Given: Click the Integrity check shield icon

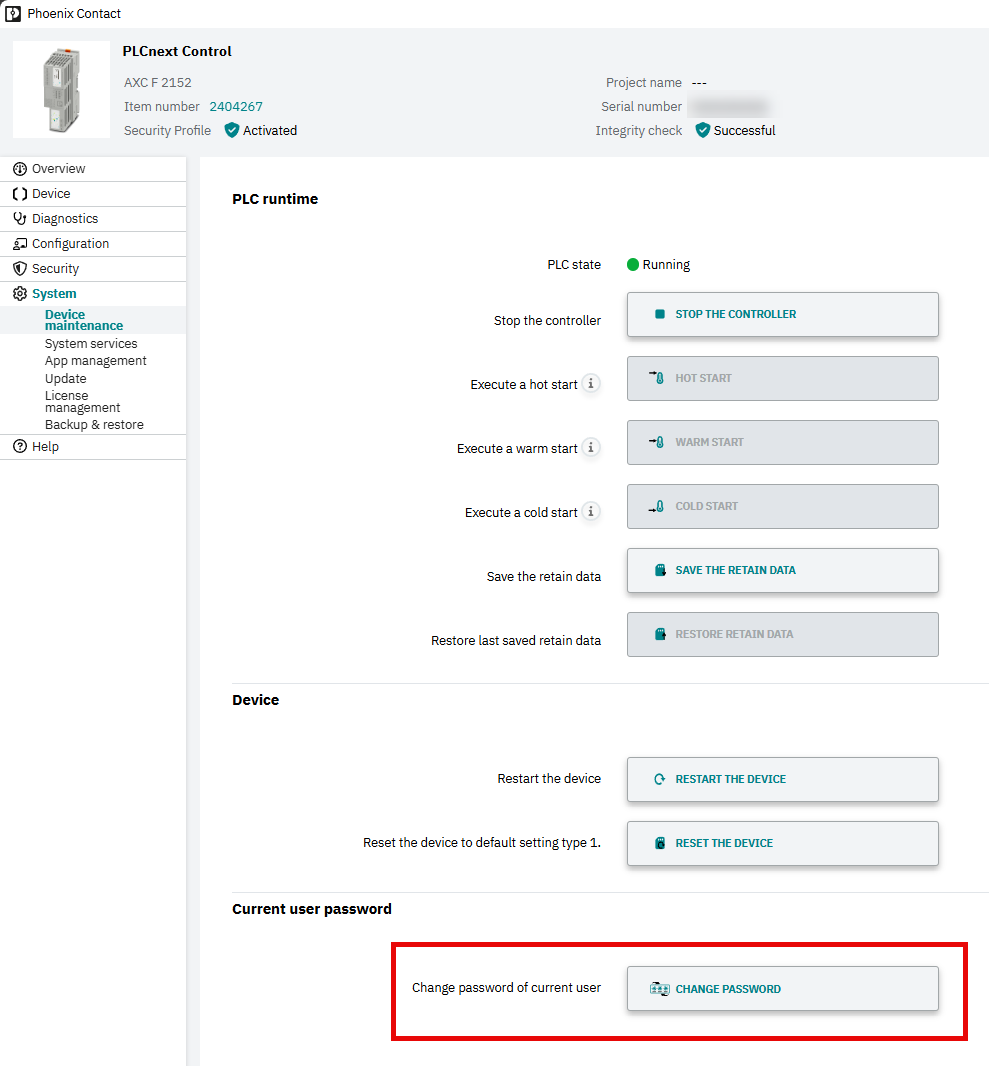Looking at the screenshot, I should tap(703, 130).
